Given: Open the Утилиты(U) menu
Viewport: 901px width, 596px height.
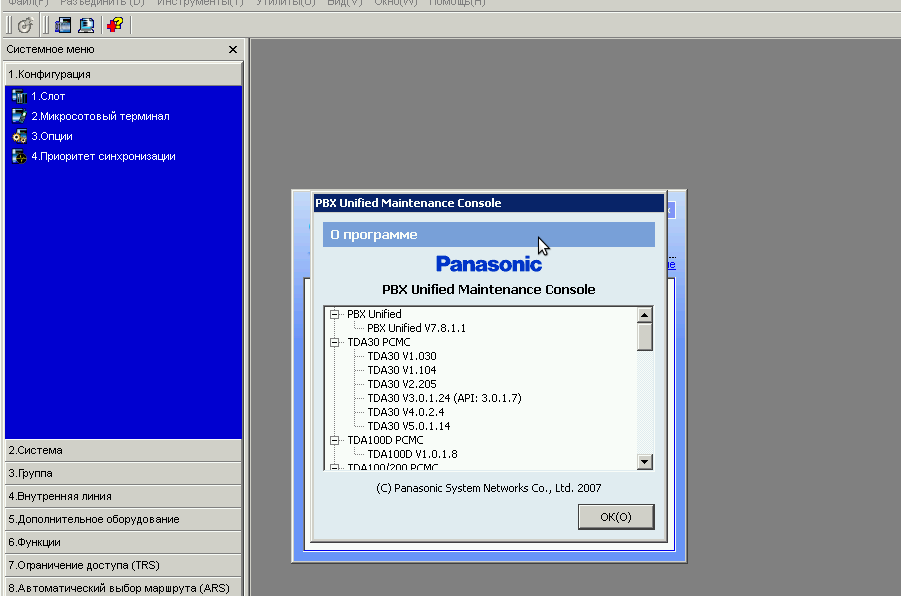Looking at the screenshot, I should pyautogui.click(x=286, y=3).
